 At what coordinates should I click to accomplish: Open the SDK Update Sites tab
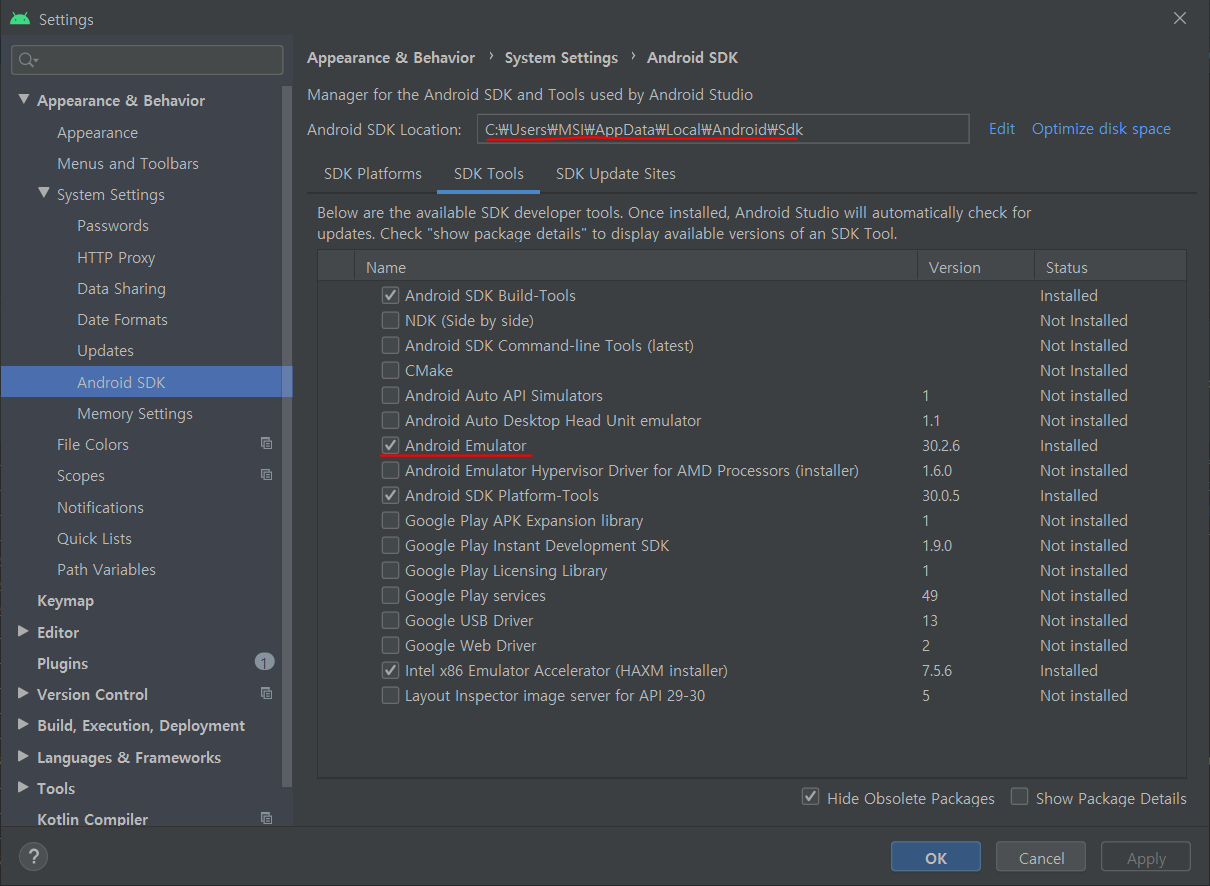616,174
